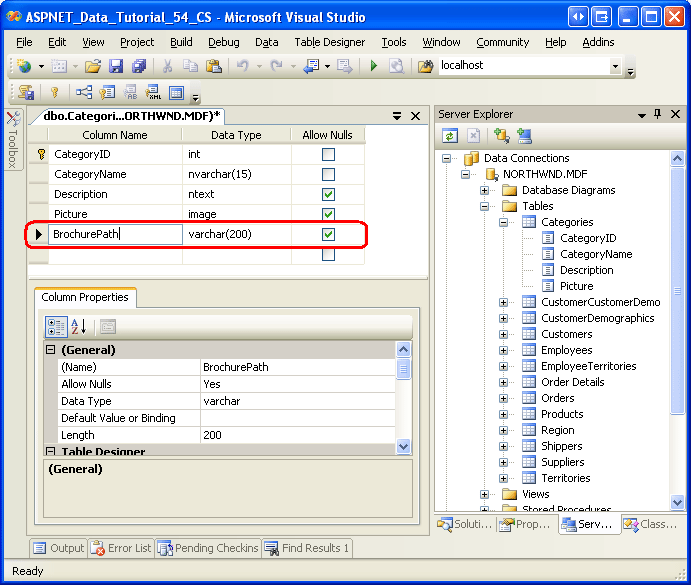691x585 pixels.
Task: Open the Relationships toolbar icon
Action: 84,93
